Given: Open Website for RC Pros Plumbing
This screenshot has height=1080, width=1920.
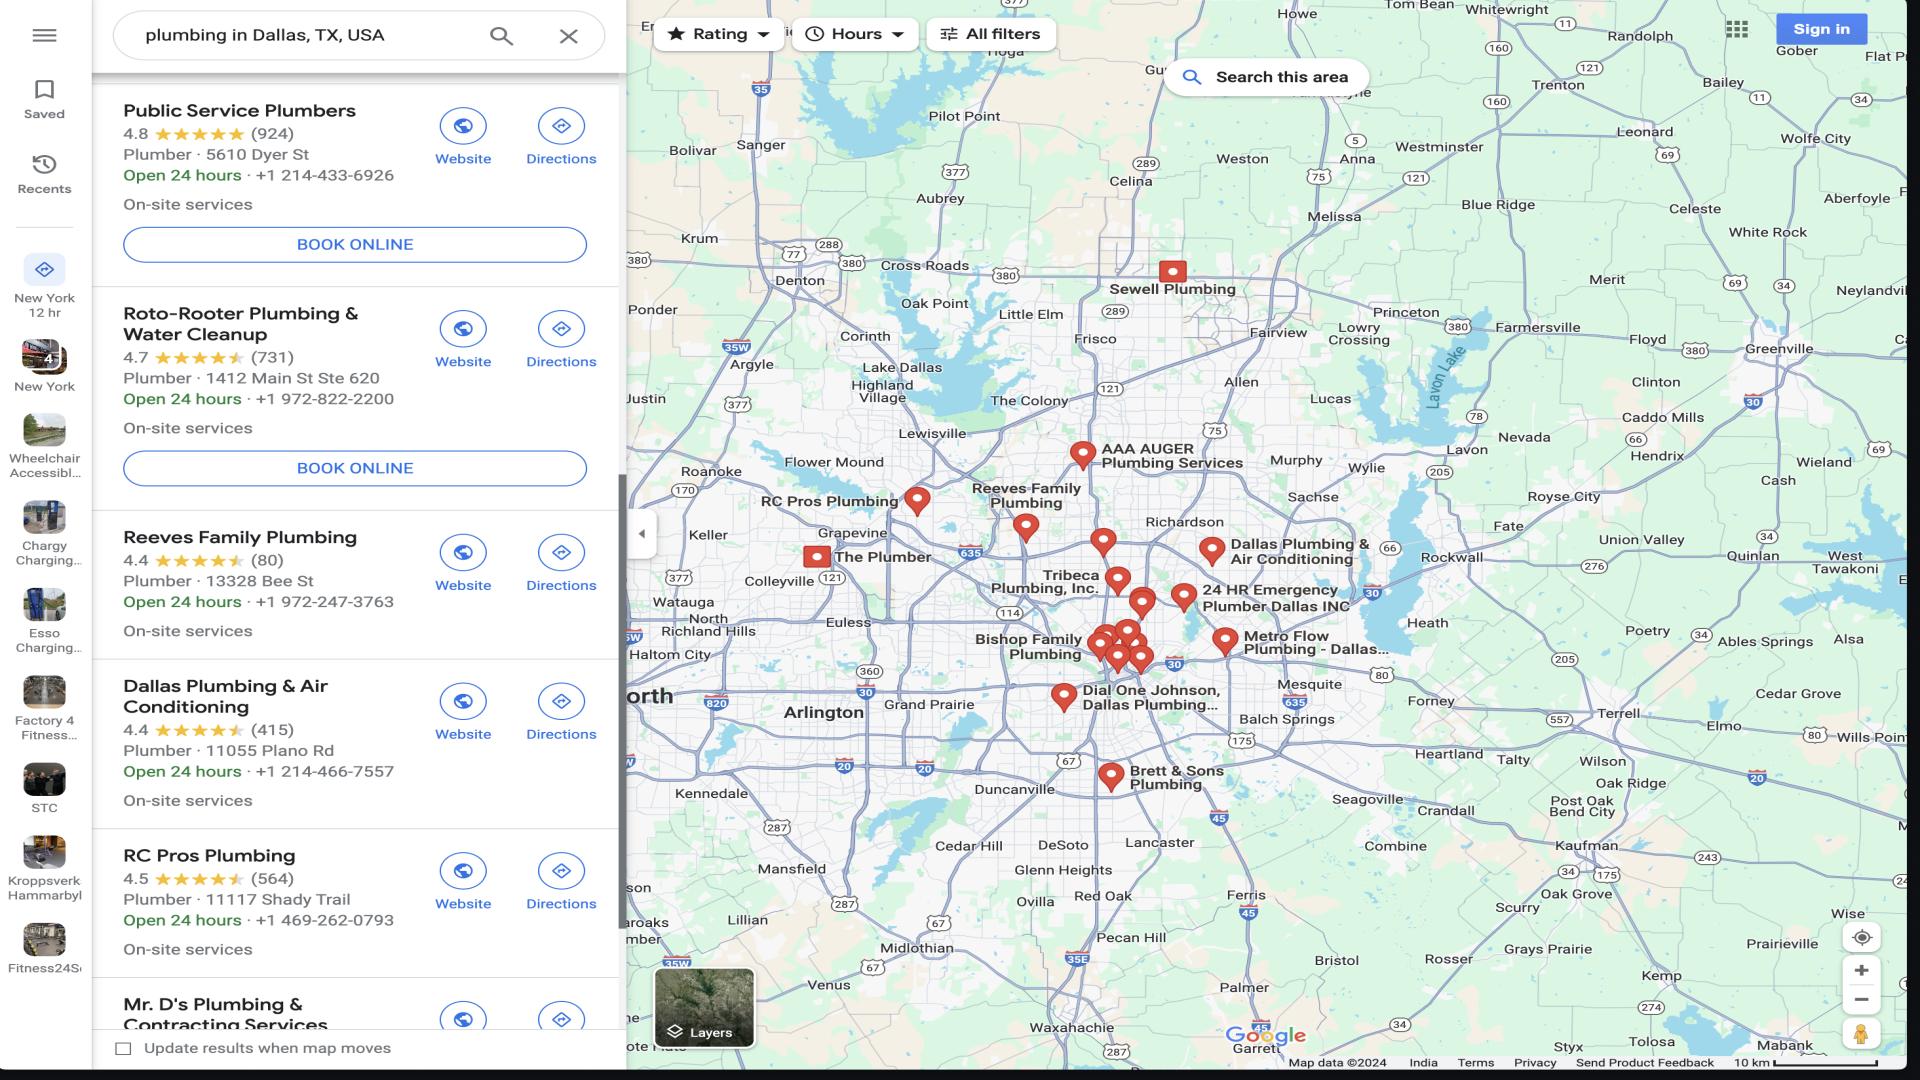Looking at the screenshot, I should (x=463, y=883).
